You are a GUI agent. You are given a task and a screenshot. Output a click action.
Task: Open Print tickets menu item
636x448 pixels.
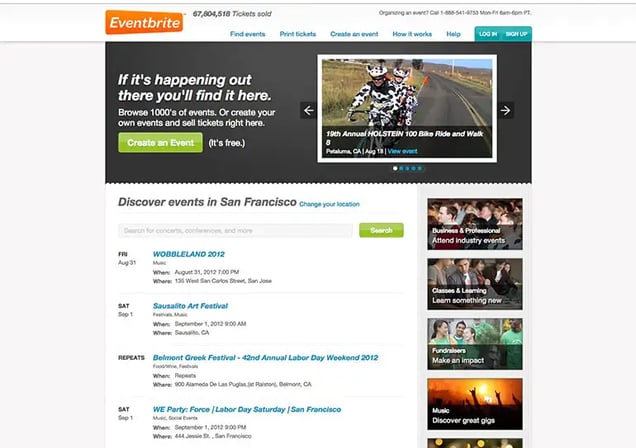[298, 34]
